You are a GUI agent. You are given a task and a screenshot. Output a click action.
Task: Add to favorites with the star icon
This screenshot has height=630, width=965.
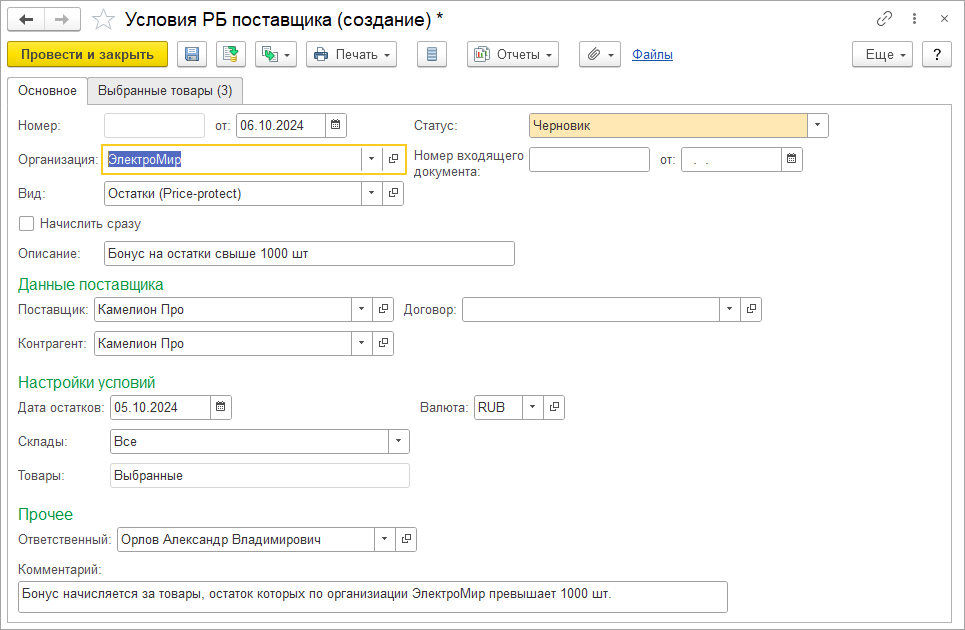(102, 19)
